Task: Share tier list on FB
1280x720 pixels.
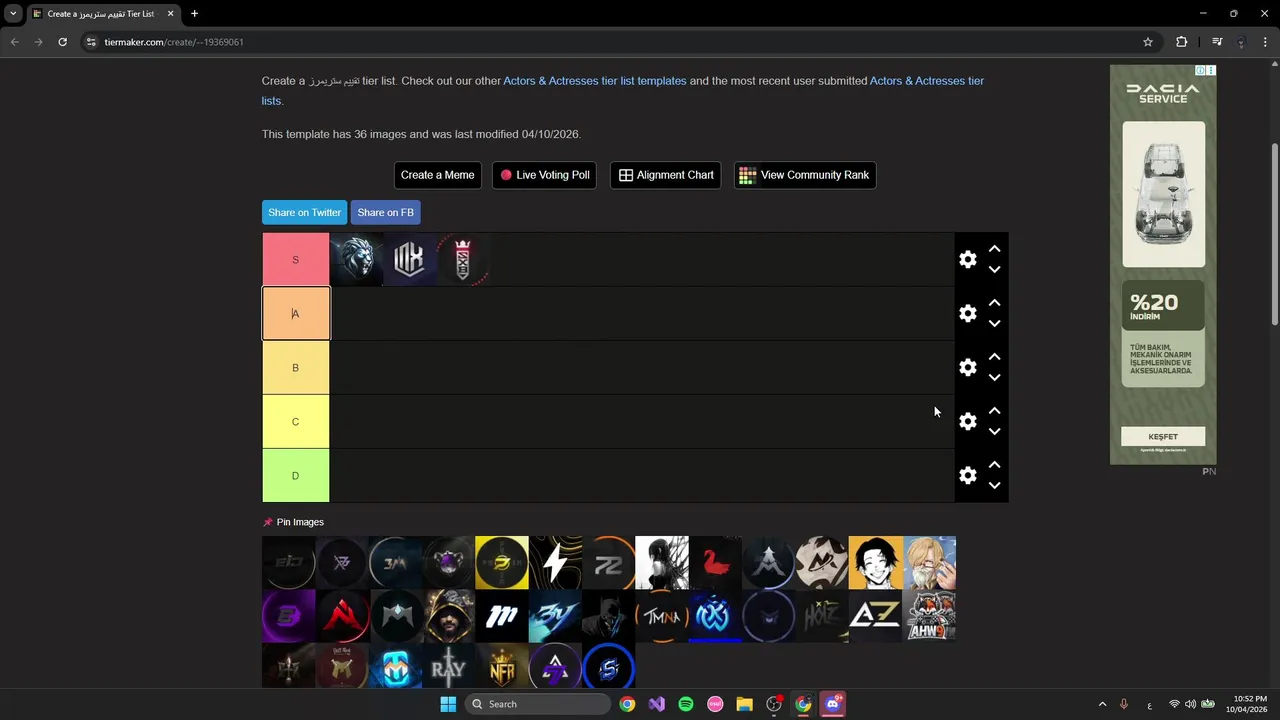Action: coord(385,212)
